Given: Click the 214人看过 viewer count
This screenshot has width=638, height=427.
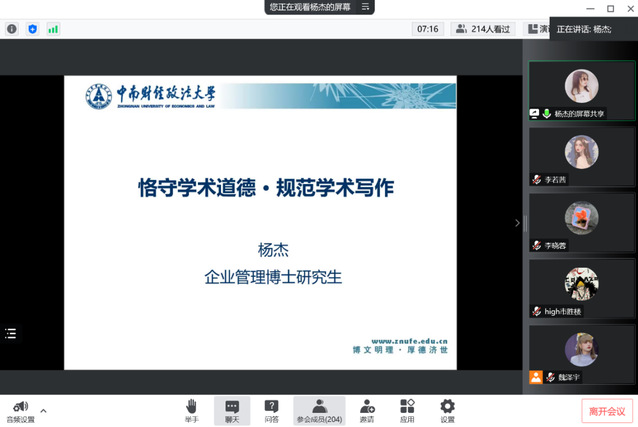Looking at the screenshot, I should pyautogui.click(x=483, y=29).
